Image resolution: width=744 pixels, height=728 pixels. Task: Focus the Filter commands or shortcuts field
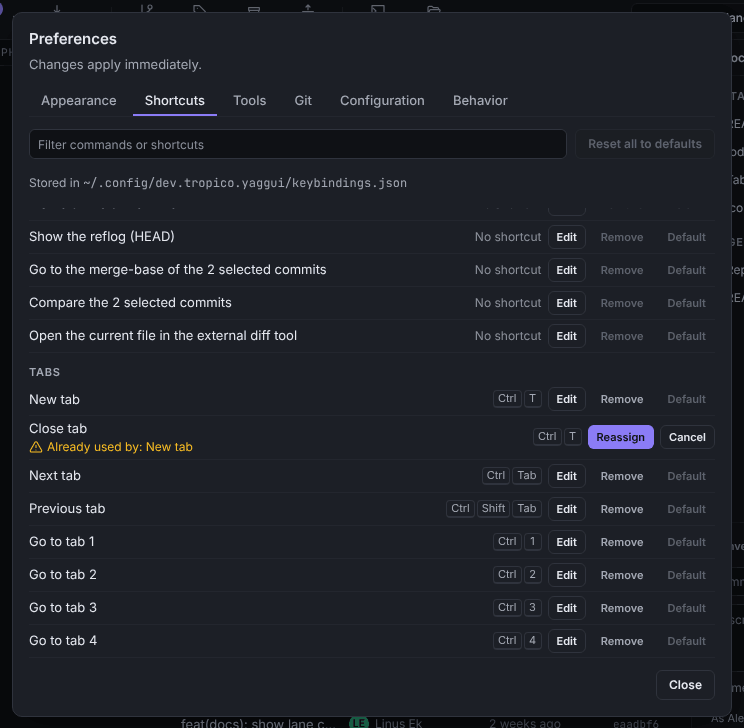298,144
